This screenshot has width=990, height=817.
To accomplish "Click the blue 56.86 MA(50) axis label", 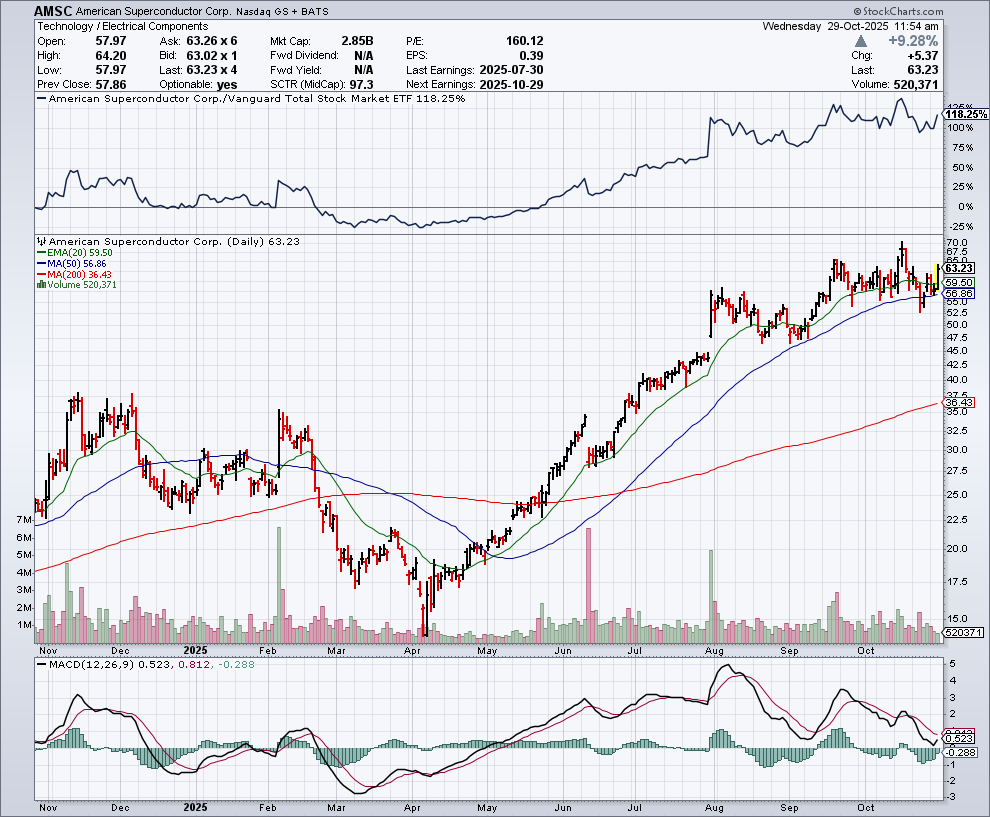I will 958,295.
